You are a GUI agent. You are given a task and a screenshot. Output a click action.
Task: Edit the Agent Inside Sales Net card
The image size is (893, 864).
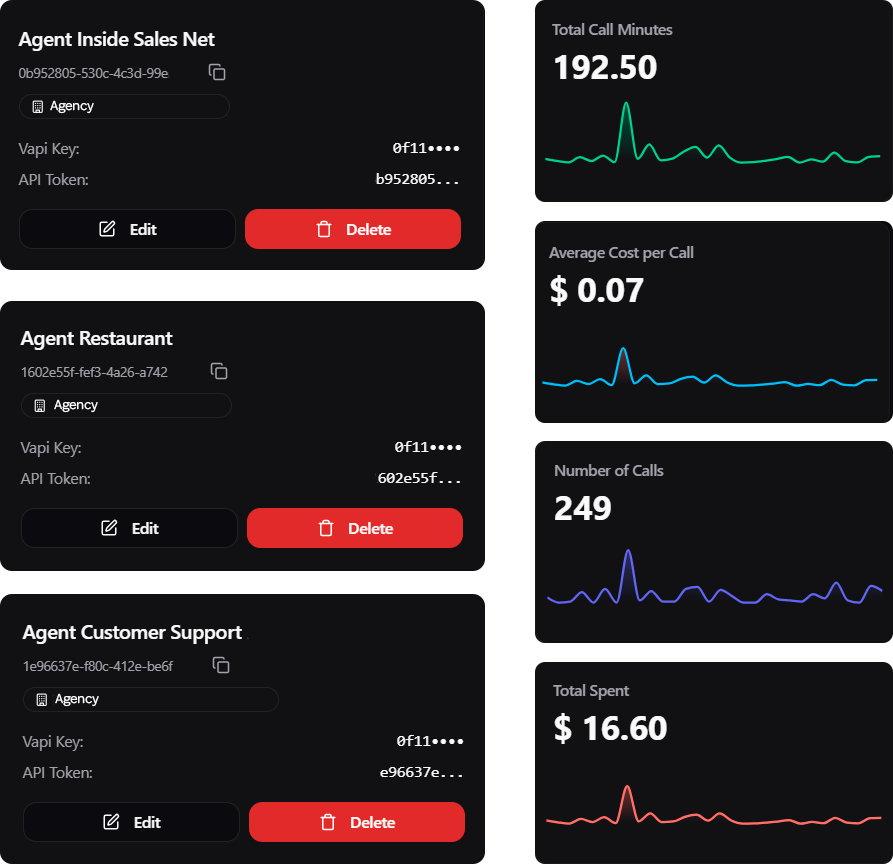[x=127, y=229]
